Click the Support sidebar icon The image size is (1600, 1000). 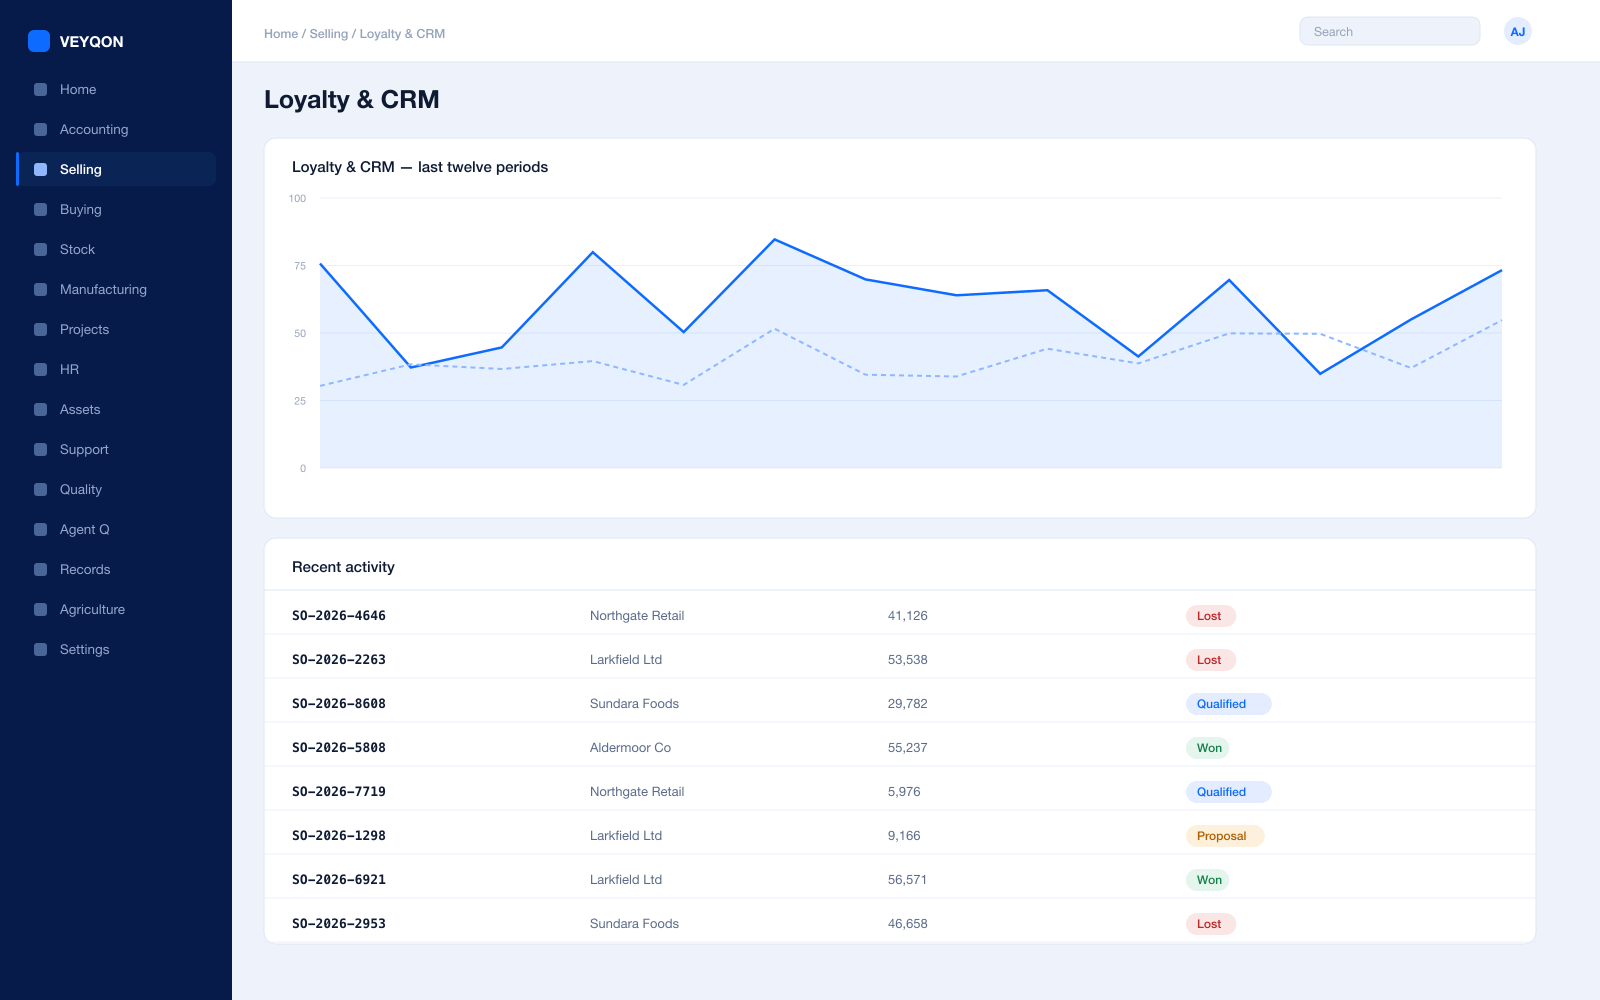coord(40,449)
